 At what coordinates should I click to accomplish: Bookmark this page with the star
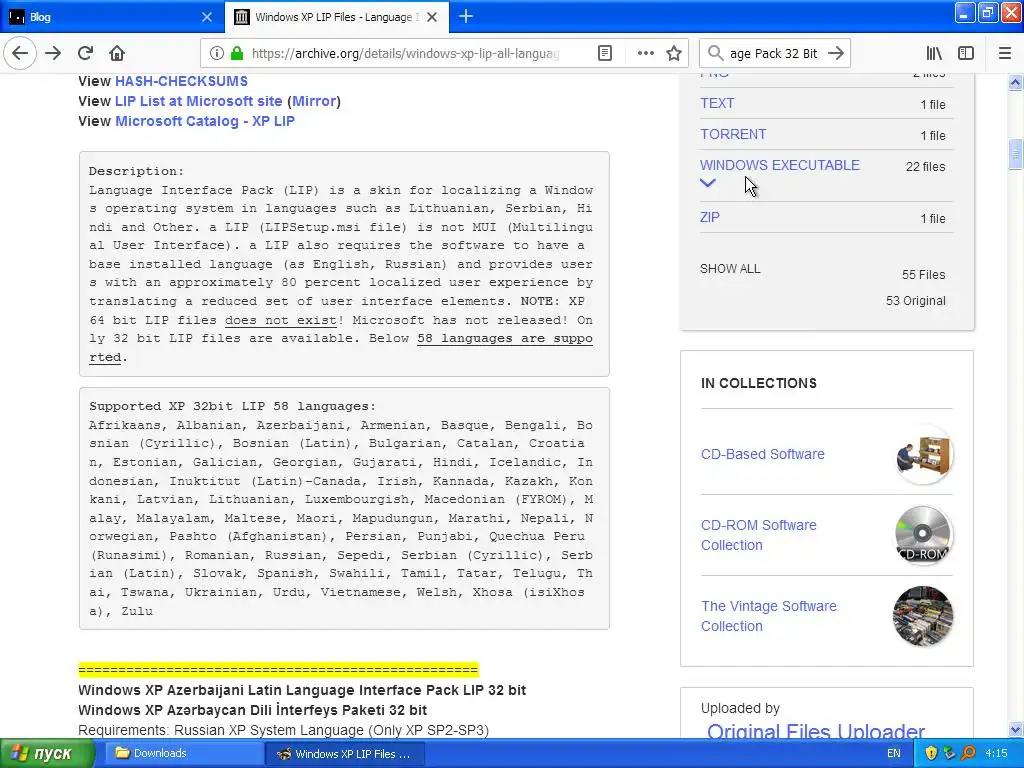pyautogui.click(x=674, y=54)
